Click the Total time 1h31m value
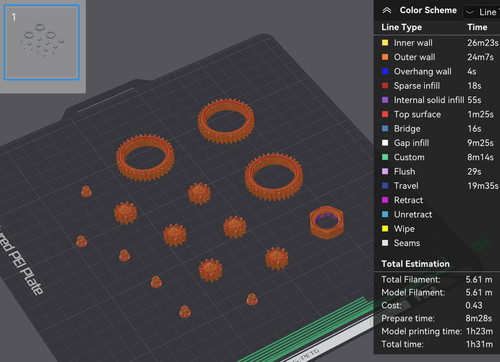500x362 pixels. click(x=479, y=344)
